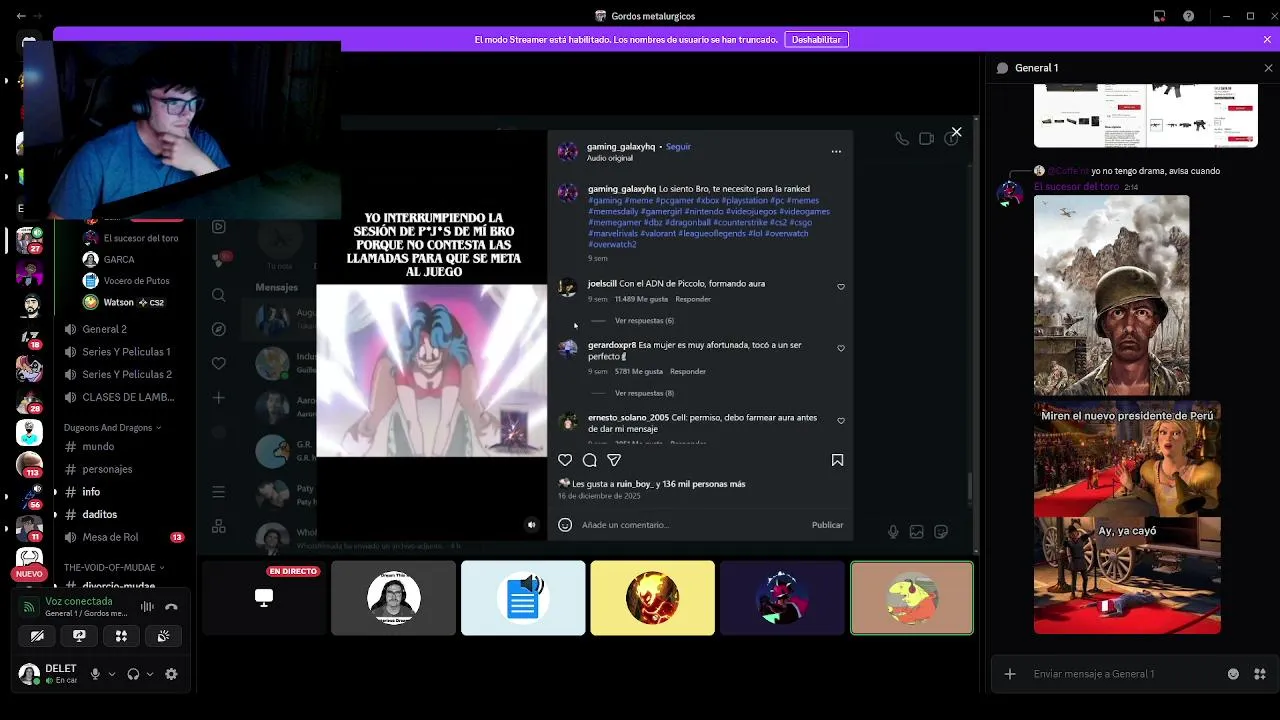Close the General 1 chat panel
The height and width of the screenshot is (720, 1280).
pyautogui.click(x=1268, y=68)
